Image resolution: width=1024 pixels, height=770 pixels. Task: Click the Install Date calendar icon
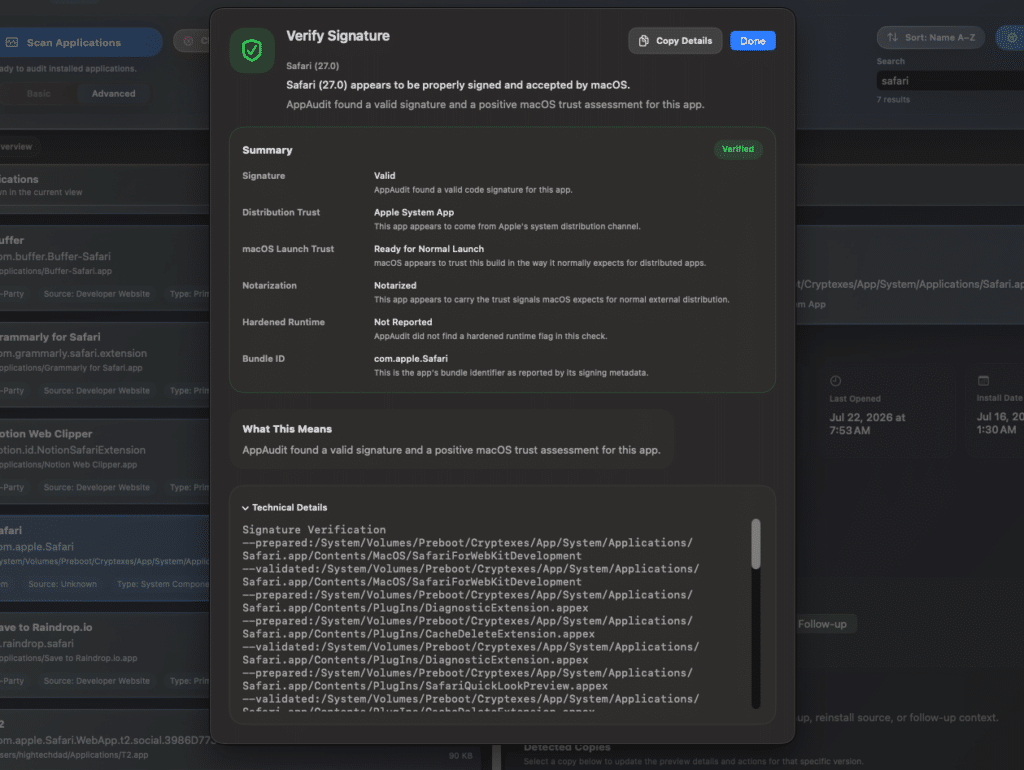pos(983,380)
